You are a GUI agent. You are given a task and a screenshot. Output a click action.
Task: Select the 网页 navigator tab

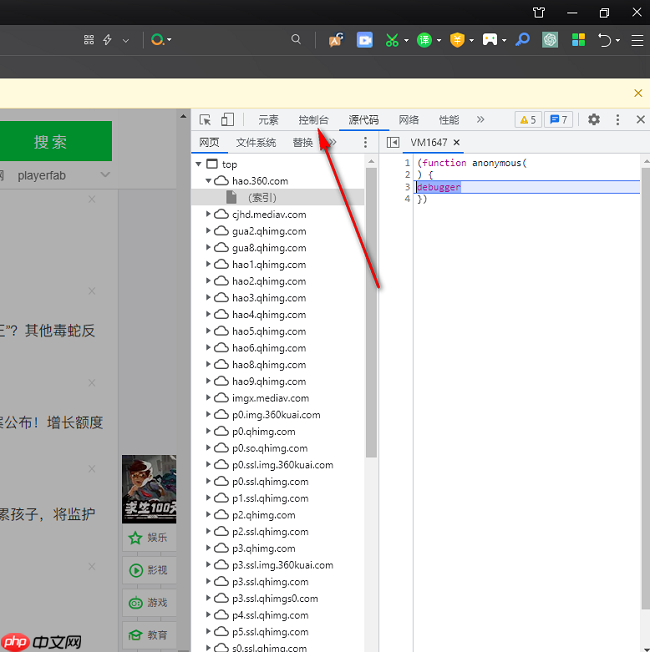click(209, 143)
